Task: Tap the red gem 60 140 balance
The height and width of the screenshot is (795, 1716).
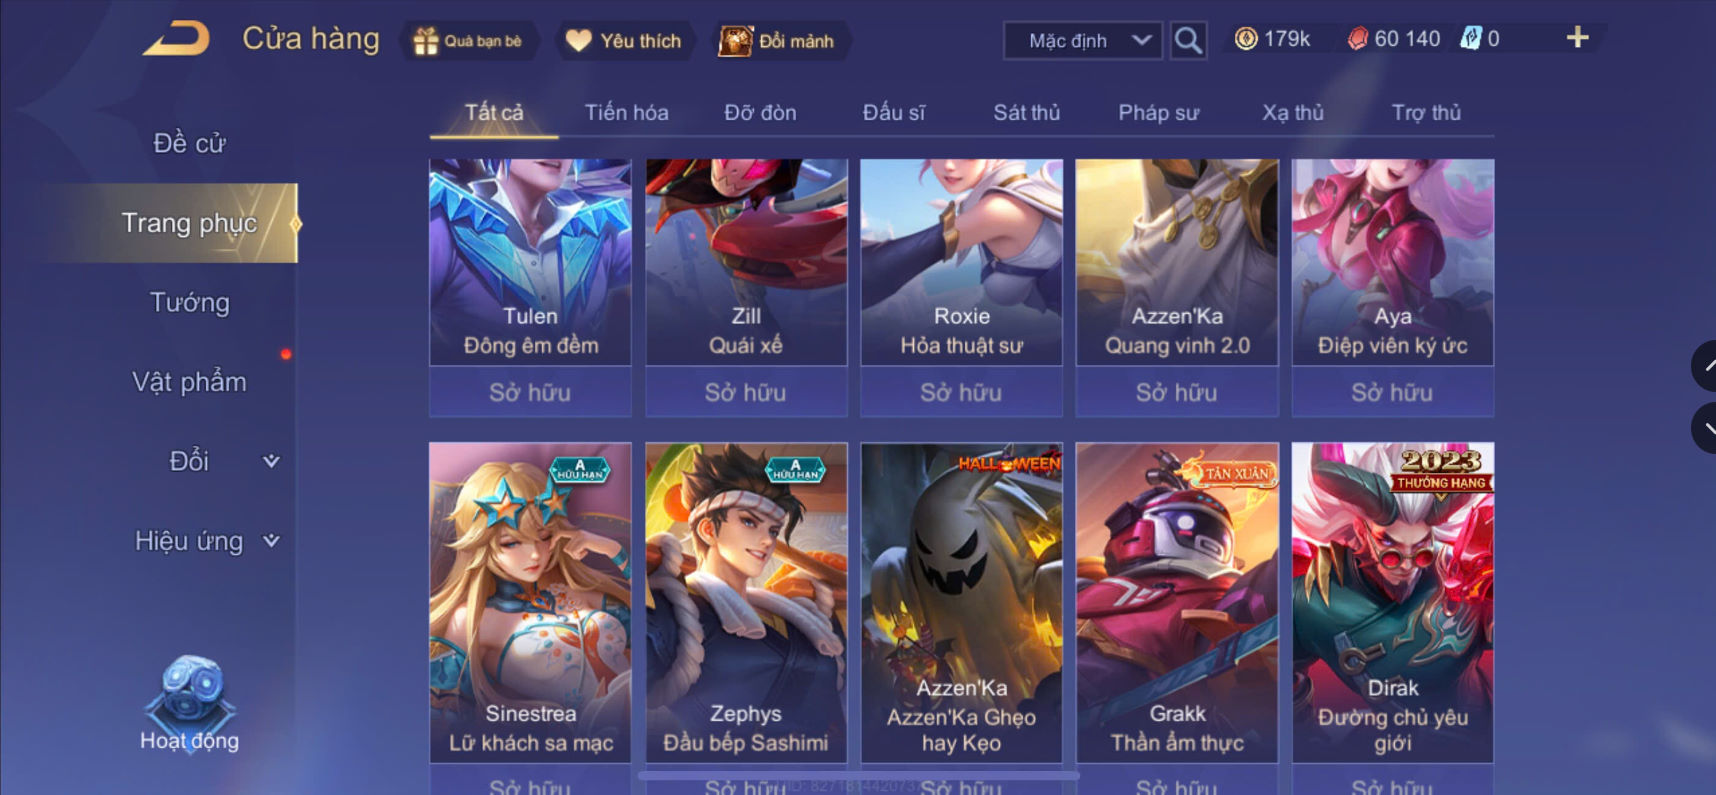Action: [1394, 39]
